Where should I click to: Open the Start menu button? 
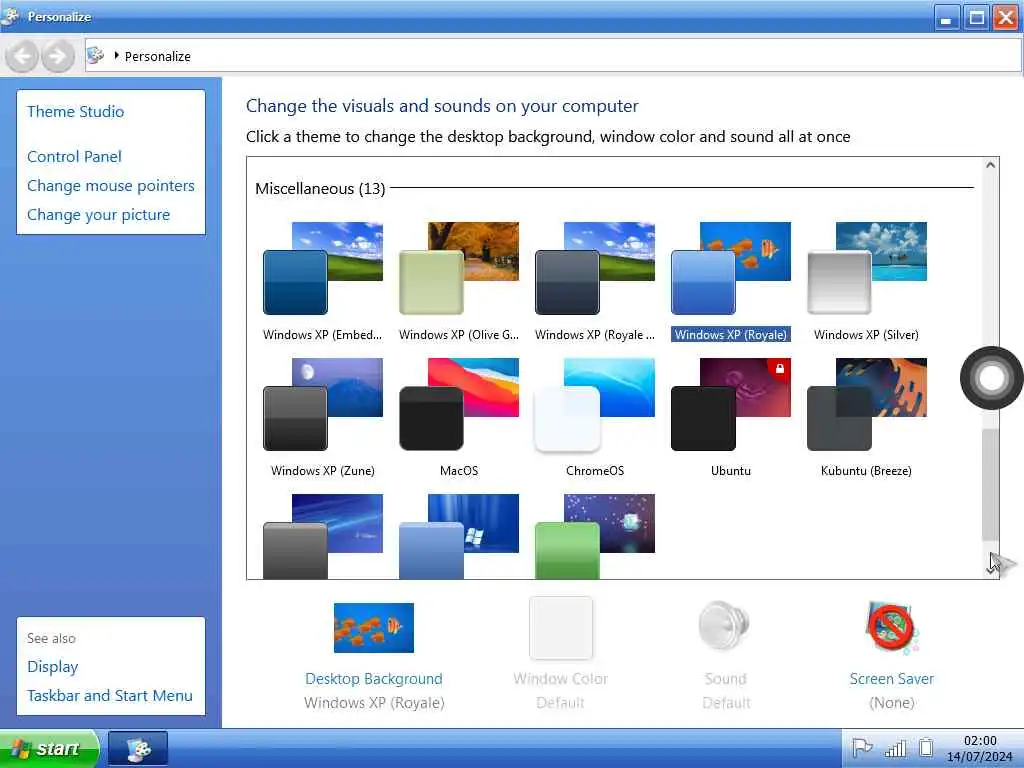[50, 748]
